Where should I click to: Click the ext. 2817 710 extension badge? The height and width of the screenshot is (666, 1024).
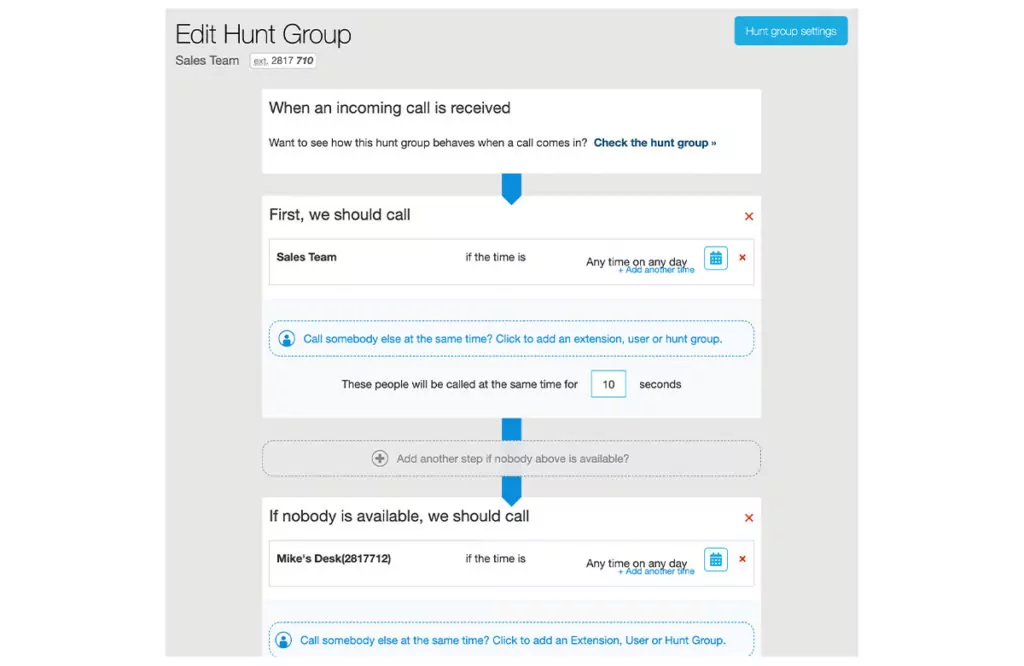[283, 61]
